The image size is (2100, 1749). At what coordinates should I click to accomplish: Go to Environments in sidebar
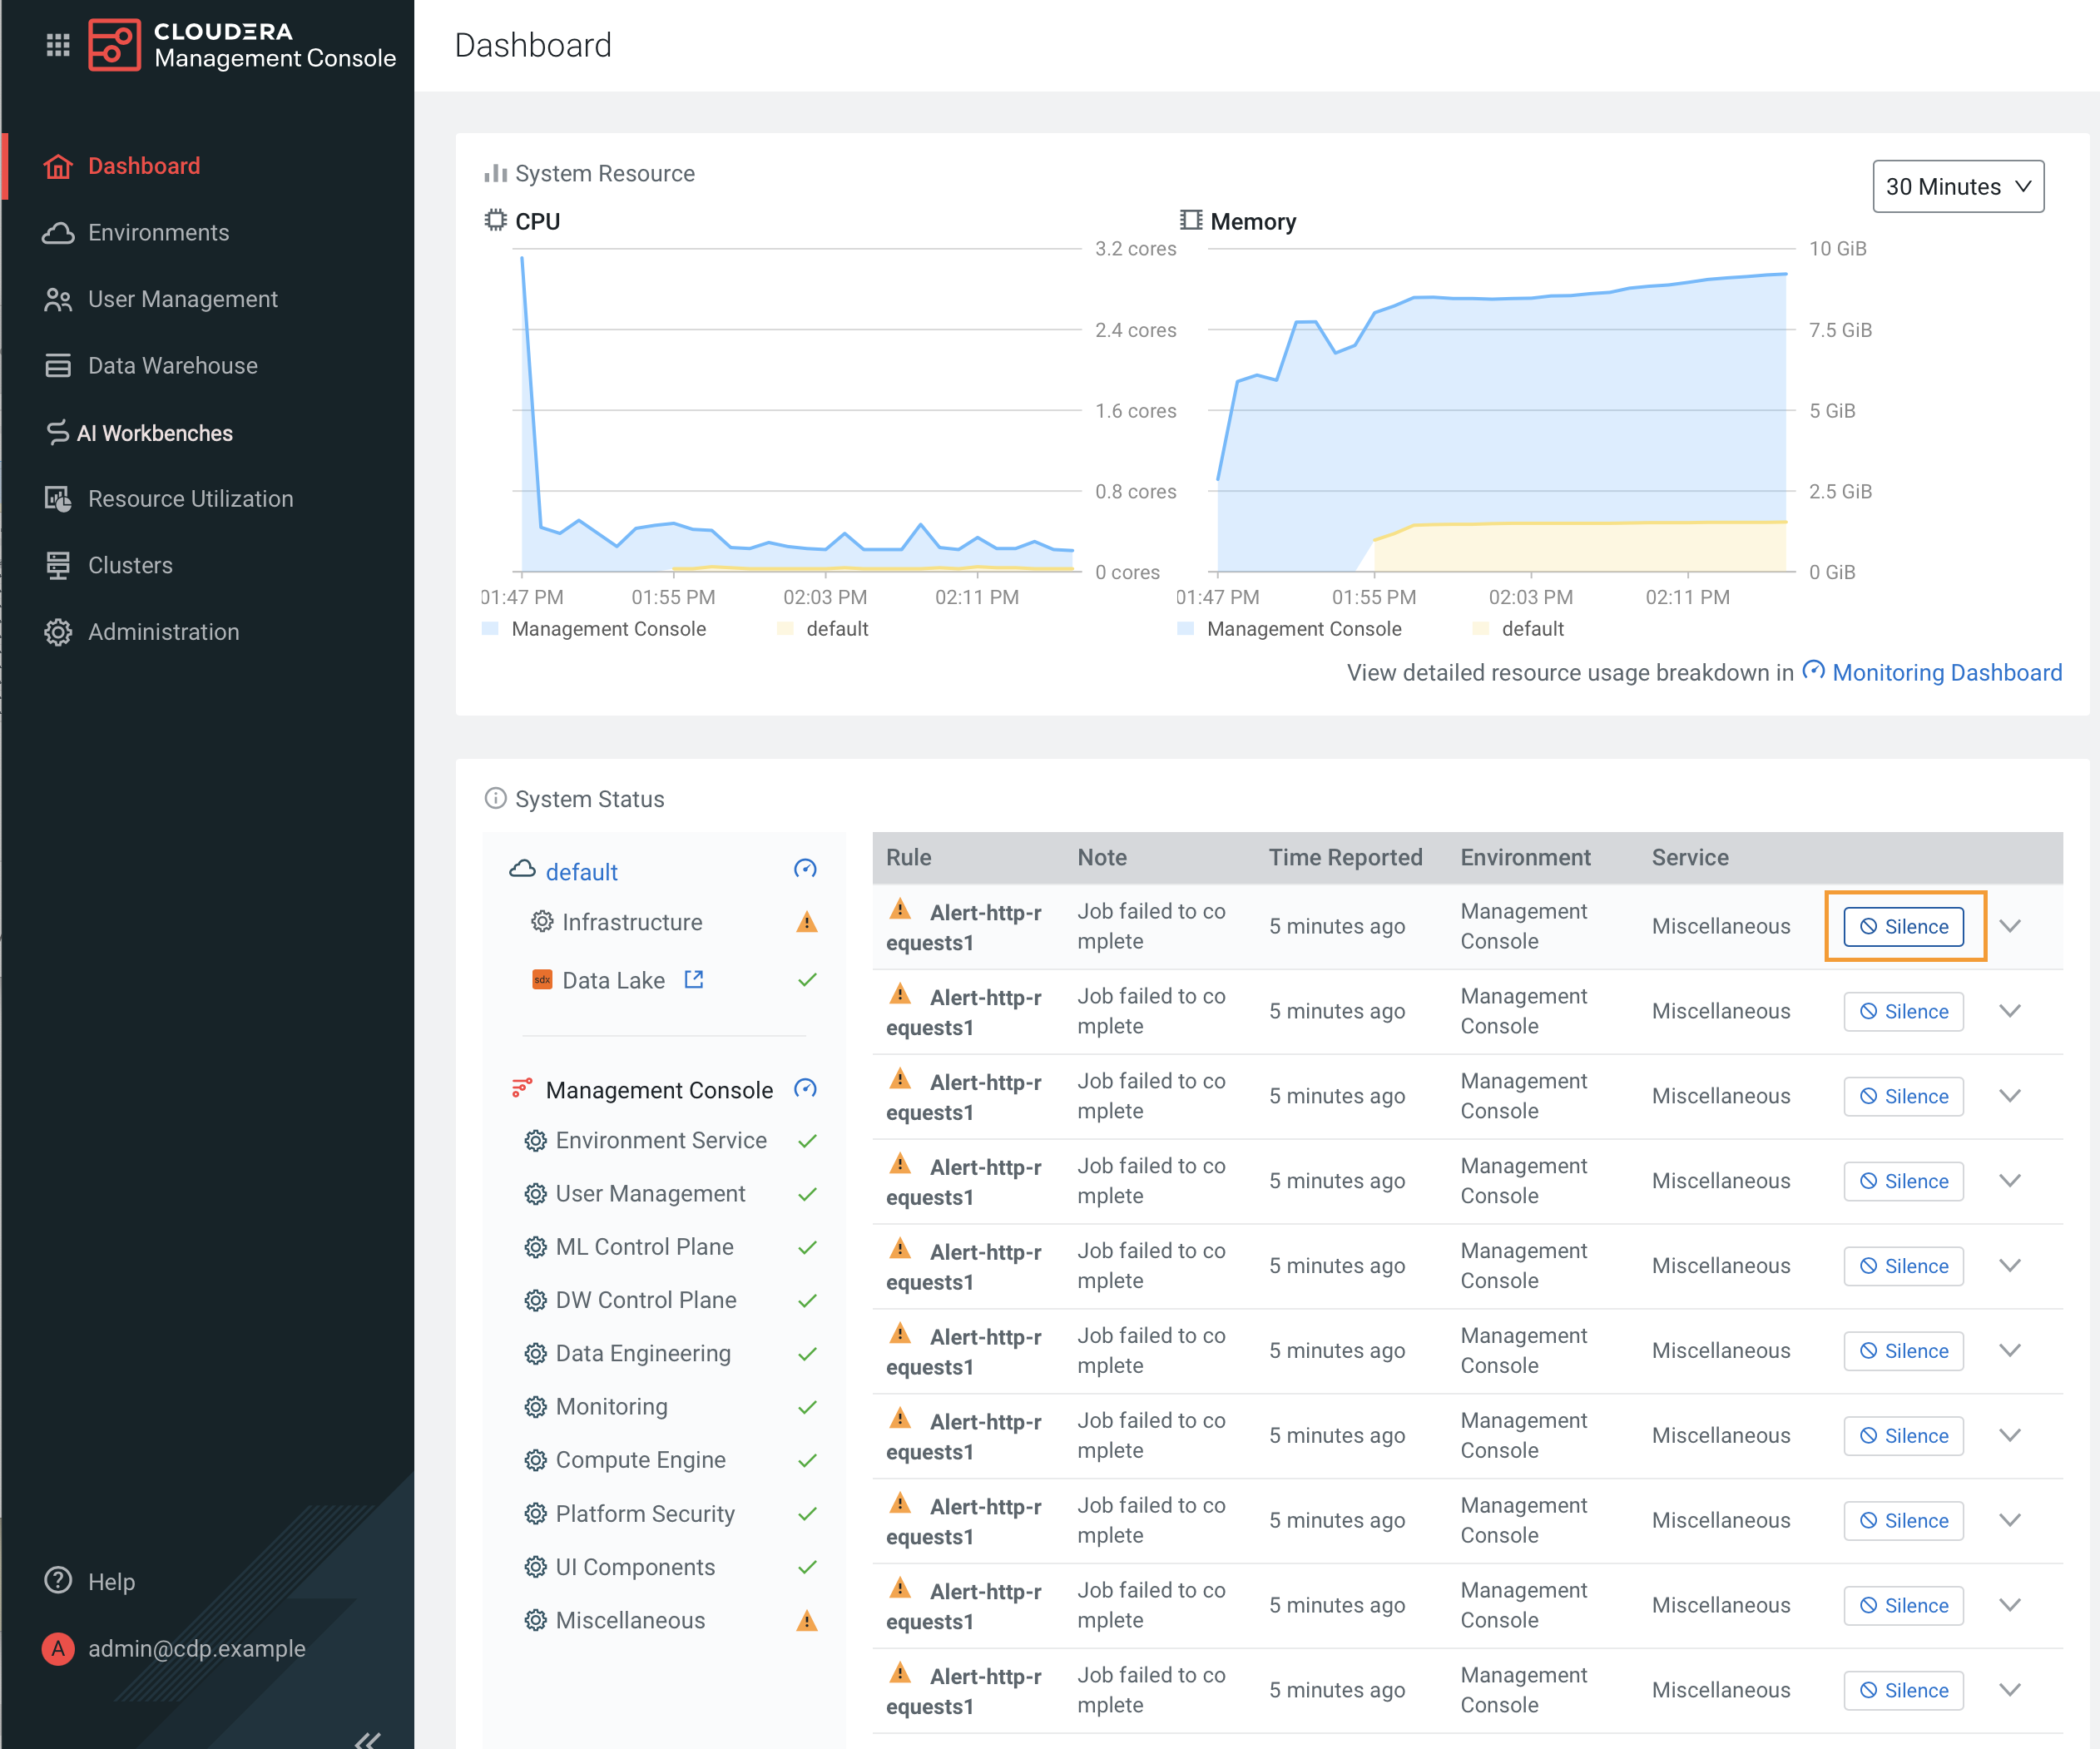(158, 232)
